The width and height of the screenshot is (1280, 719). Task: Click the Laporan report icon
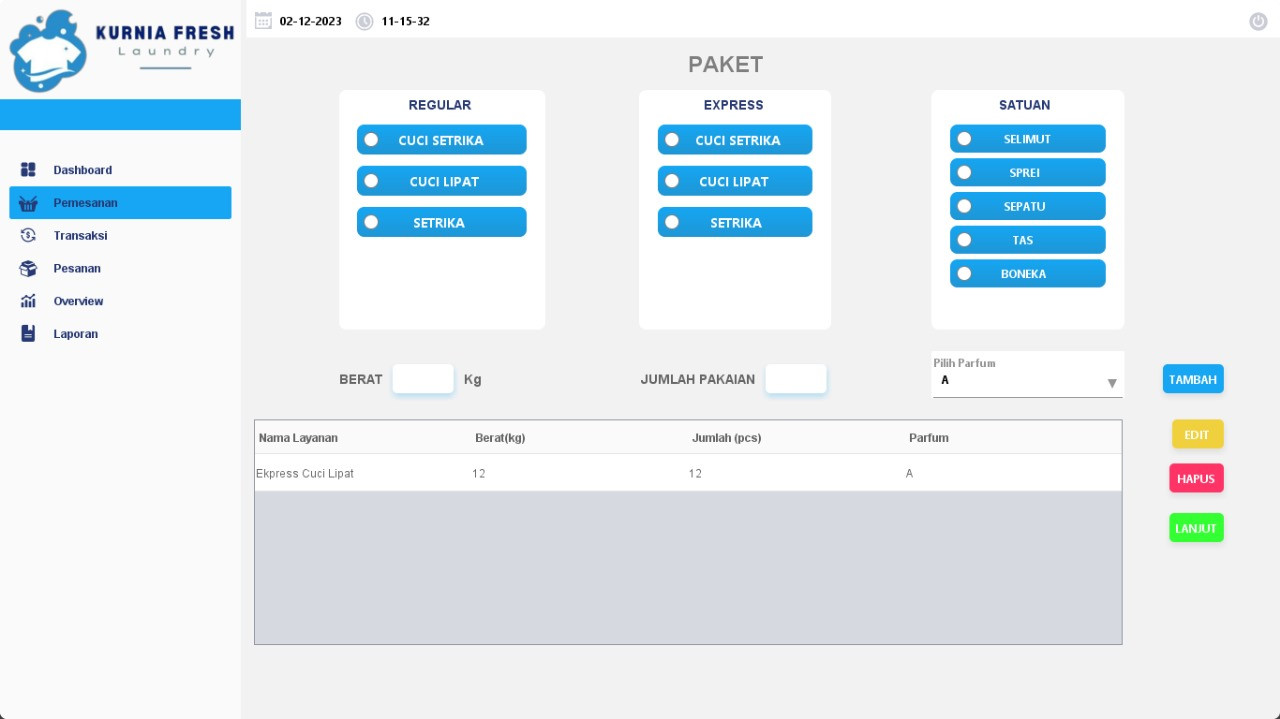(28, 334)
